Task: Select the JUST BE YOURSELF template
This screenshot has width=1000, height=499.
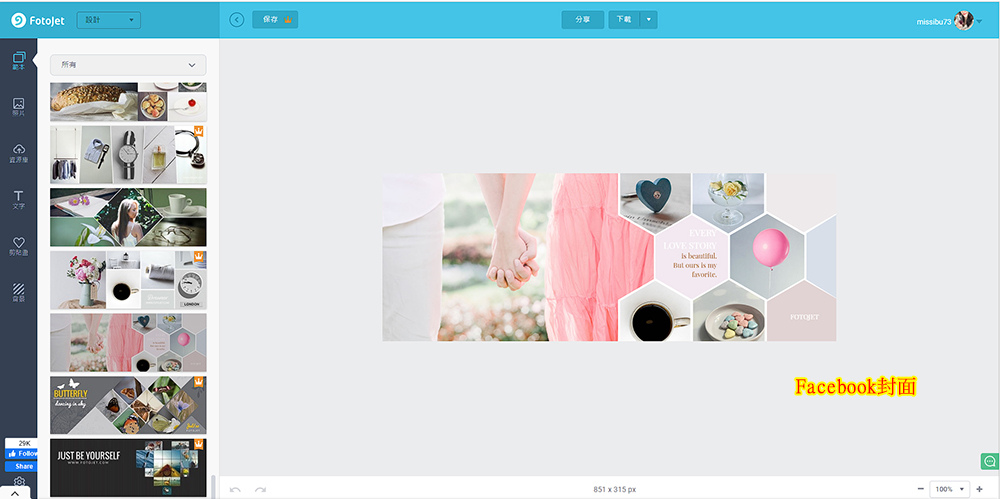Action: (x=128, y=467)
